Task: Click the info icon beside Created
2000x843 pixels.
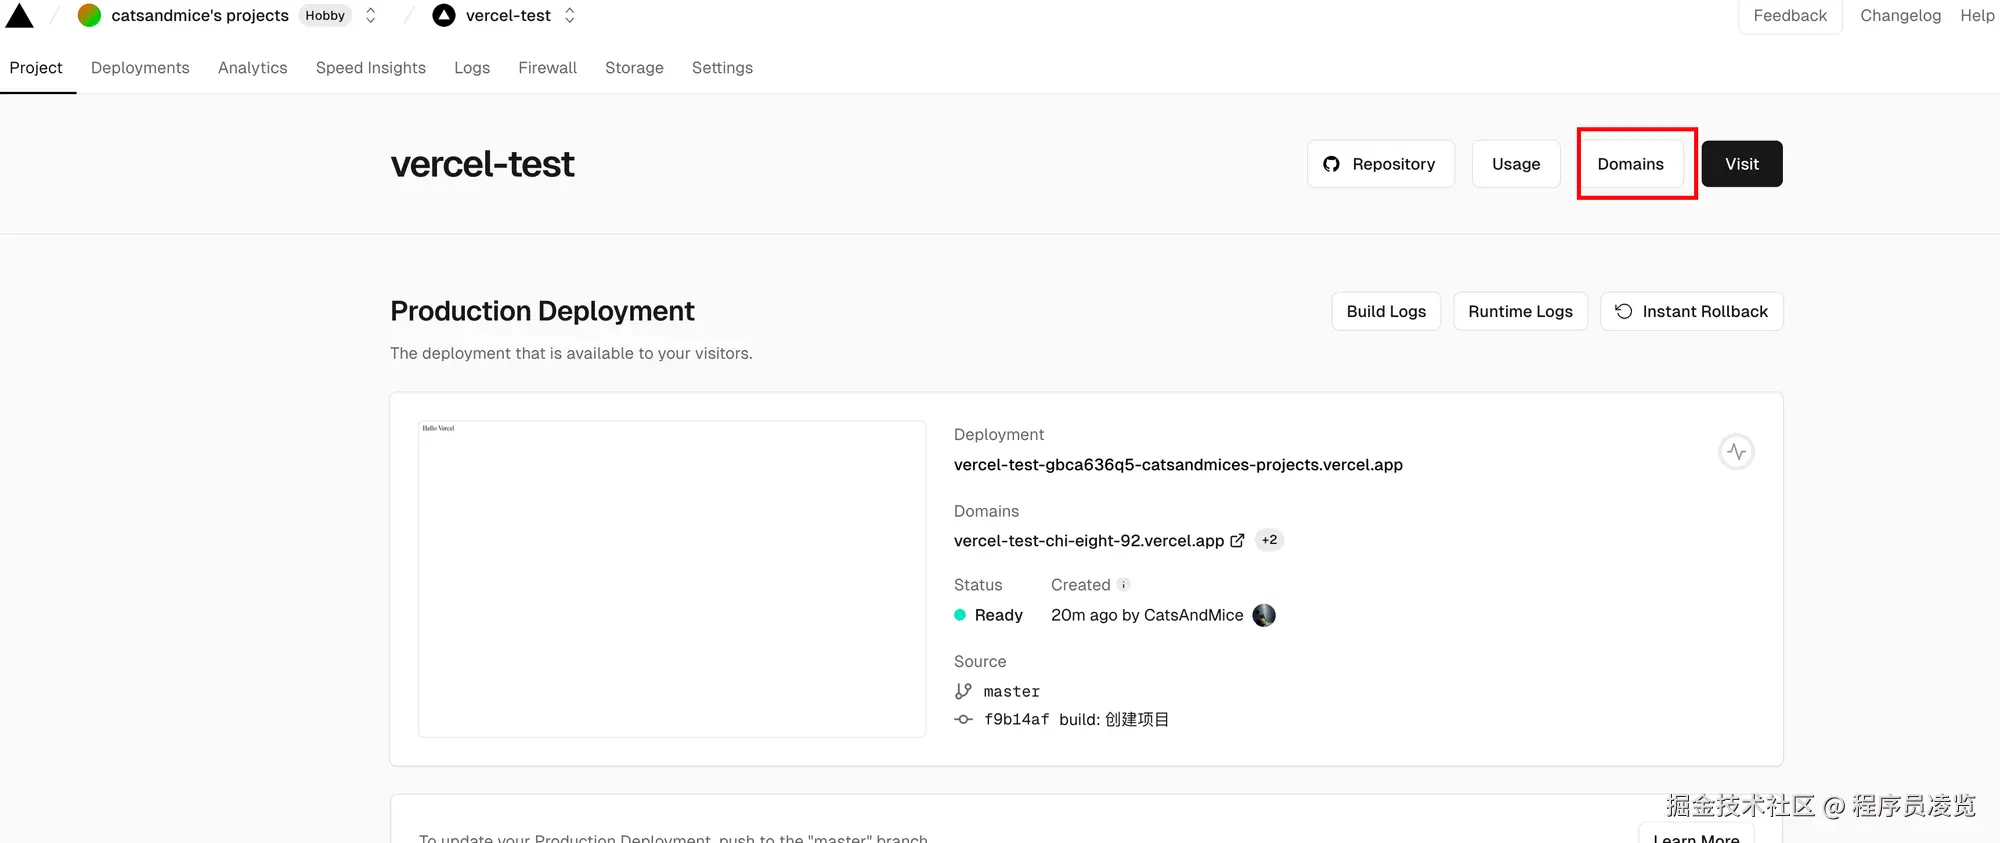Action: tap(1123, 585)
